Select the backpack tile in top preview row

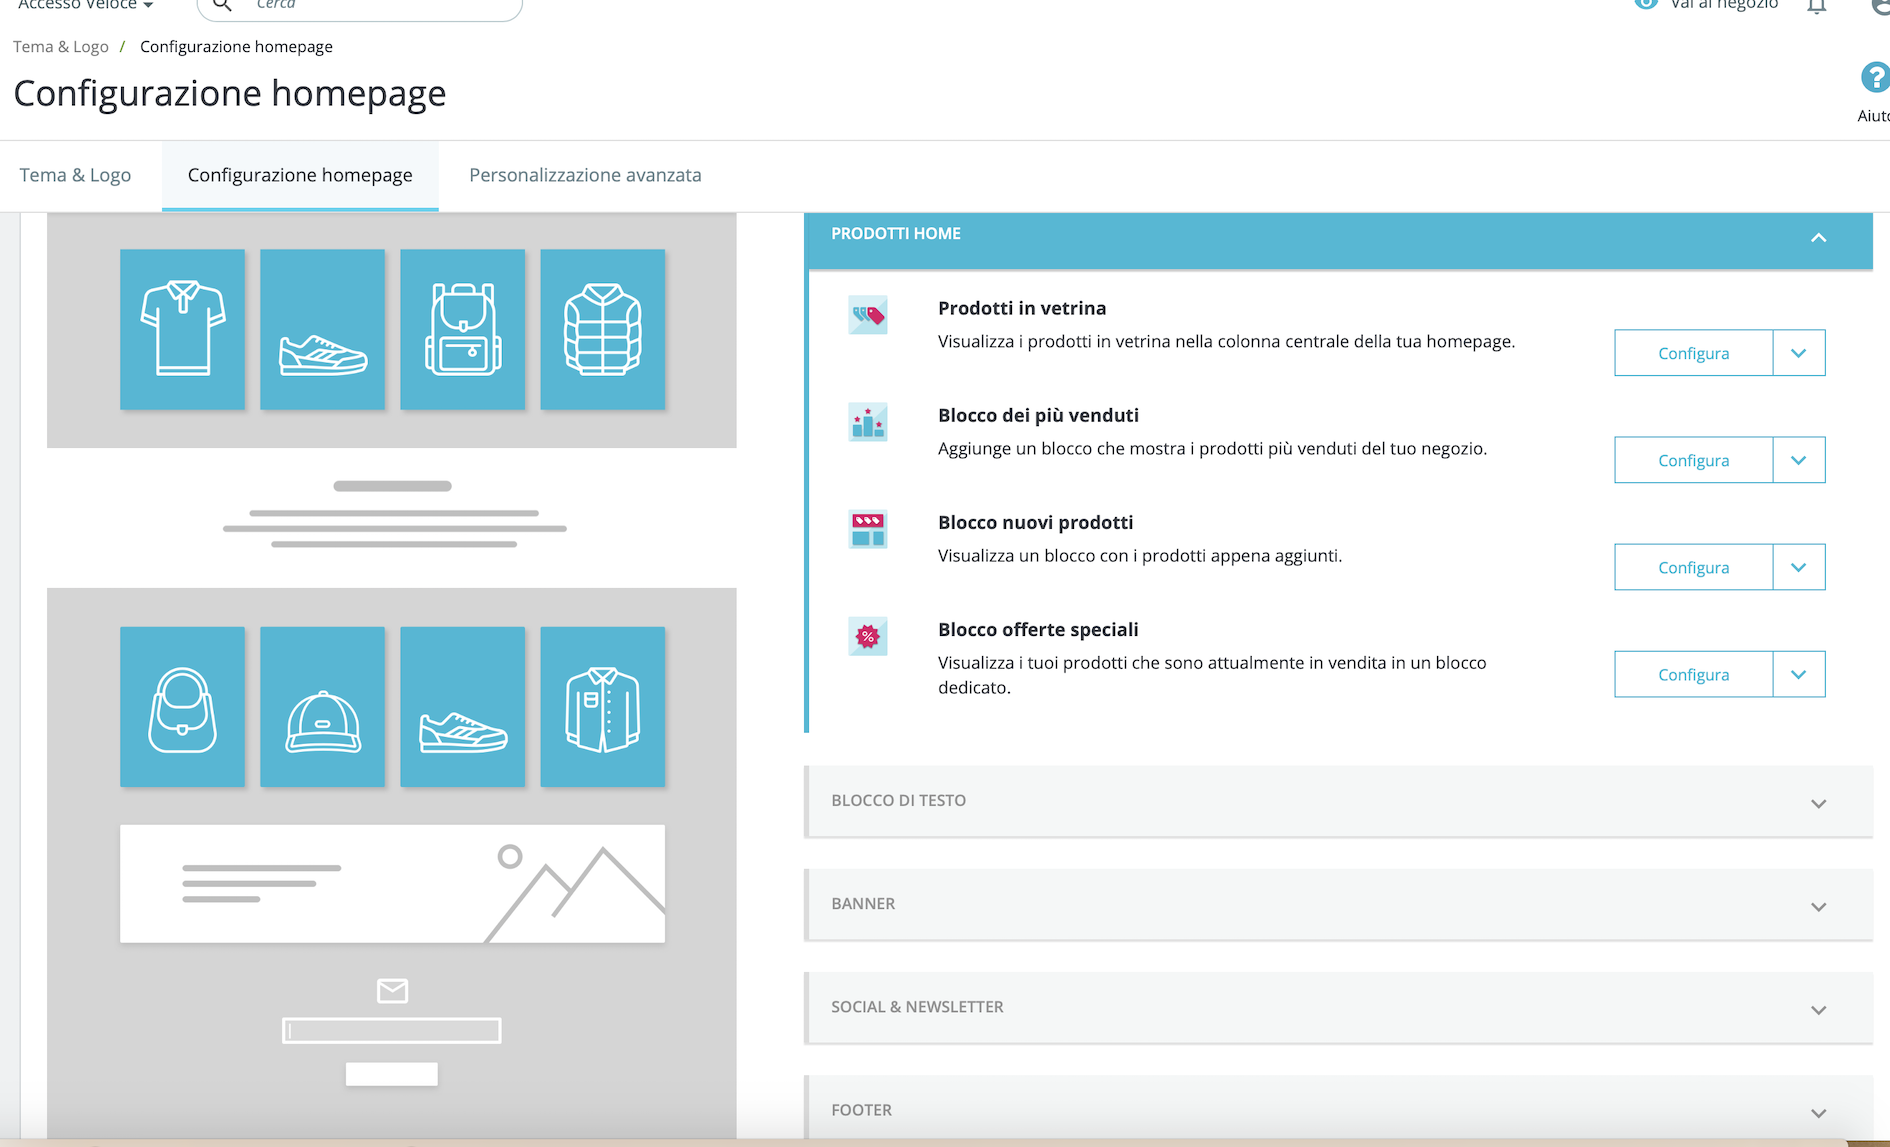(463, 329)
